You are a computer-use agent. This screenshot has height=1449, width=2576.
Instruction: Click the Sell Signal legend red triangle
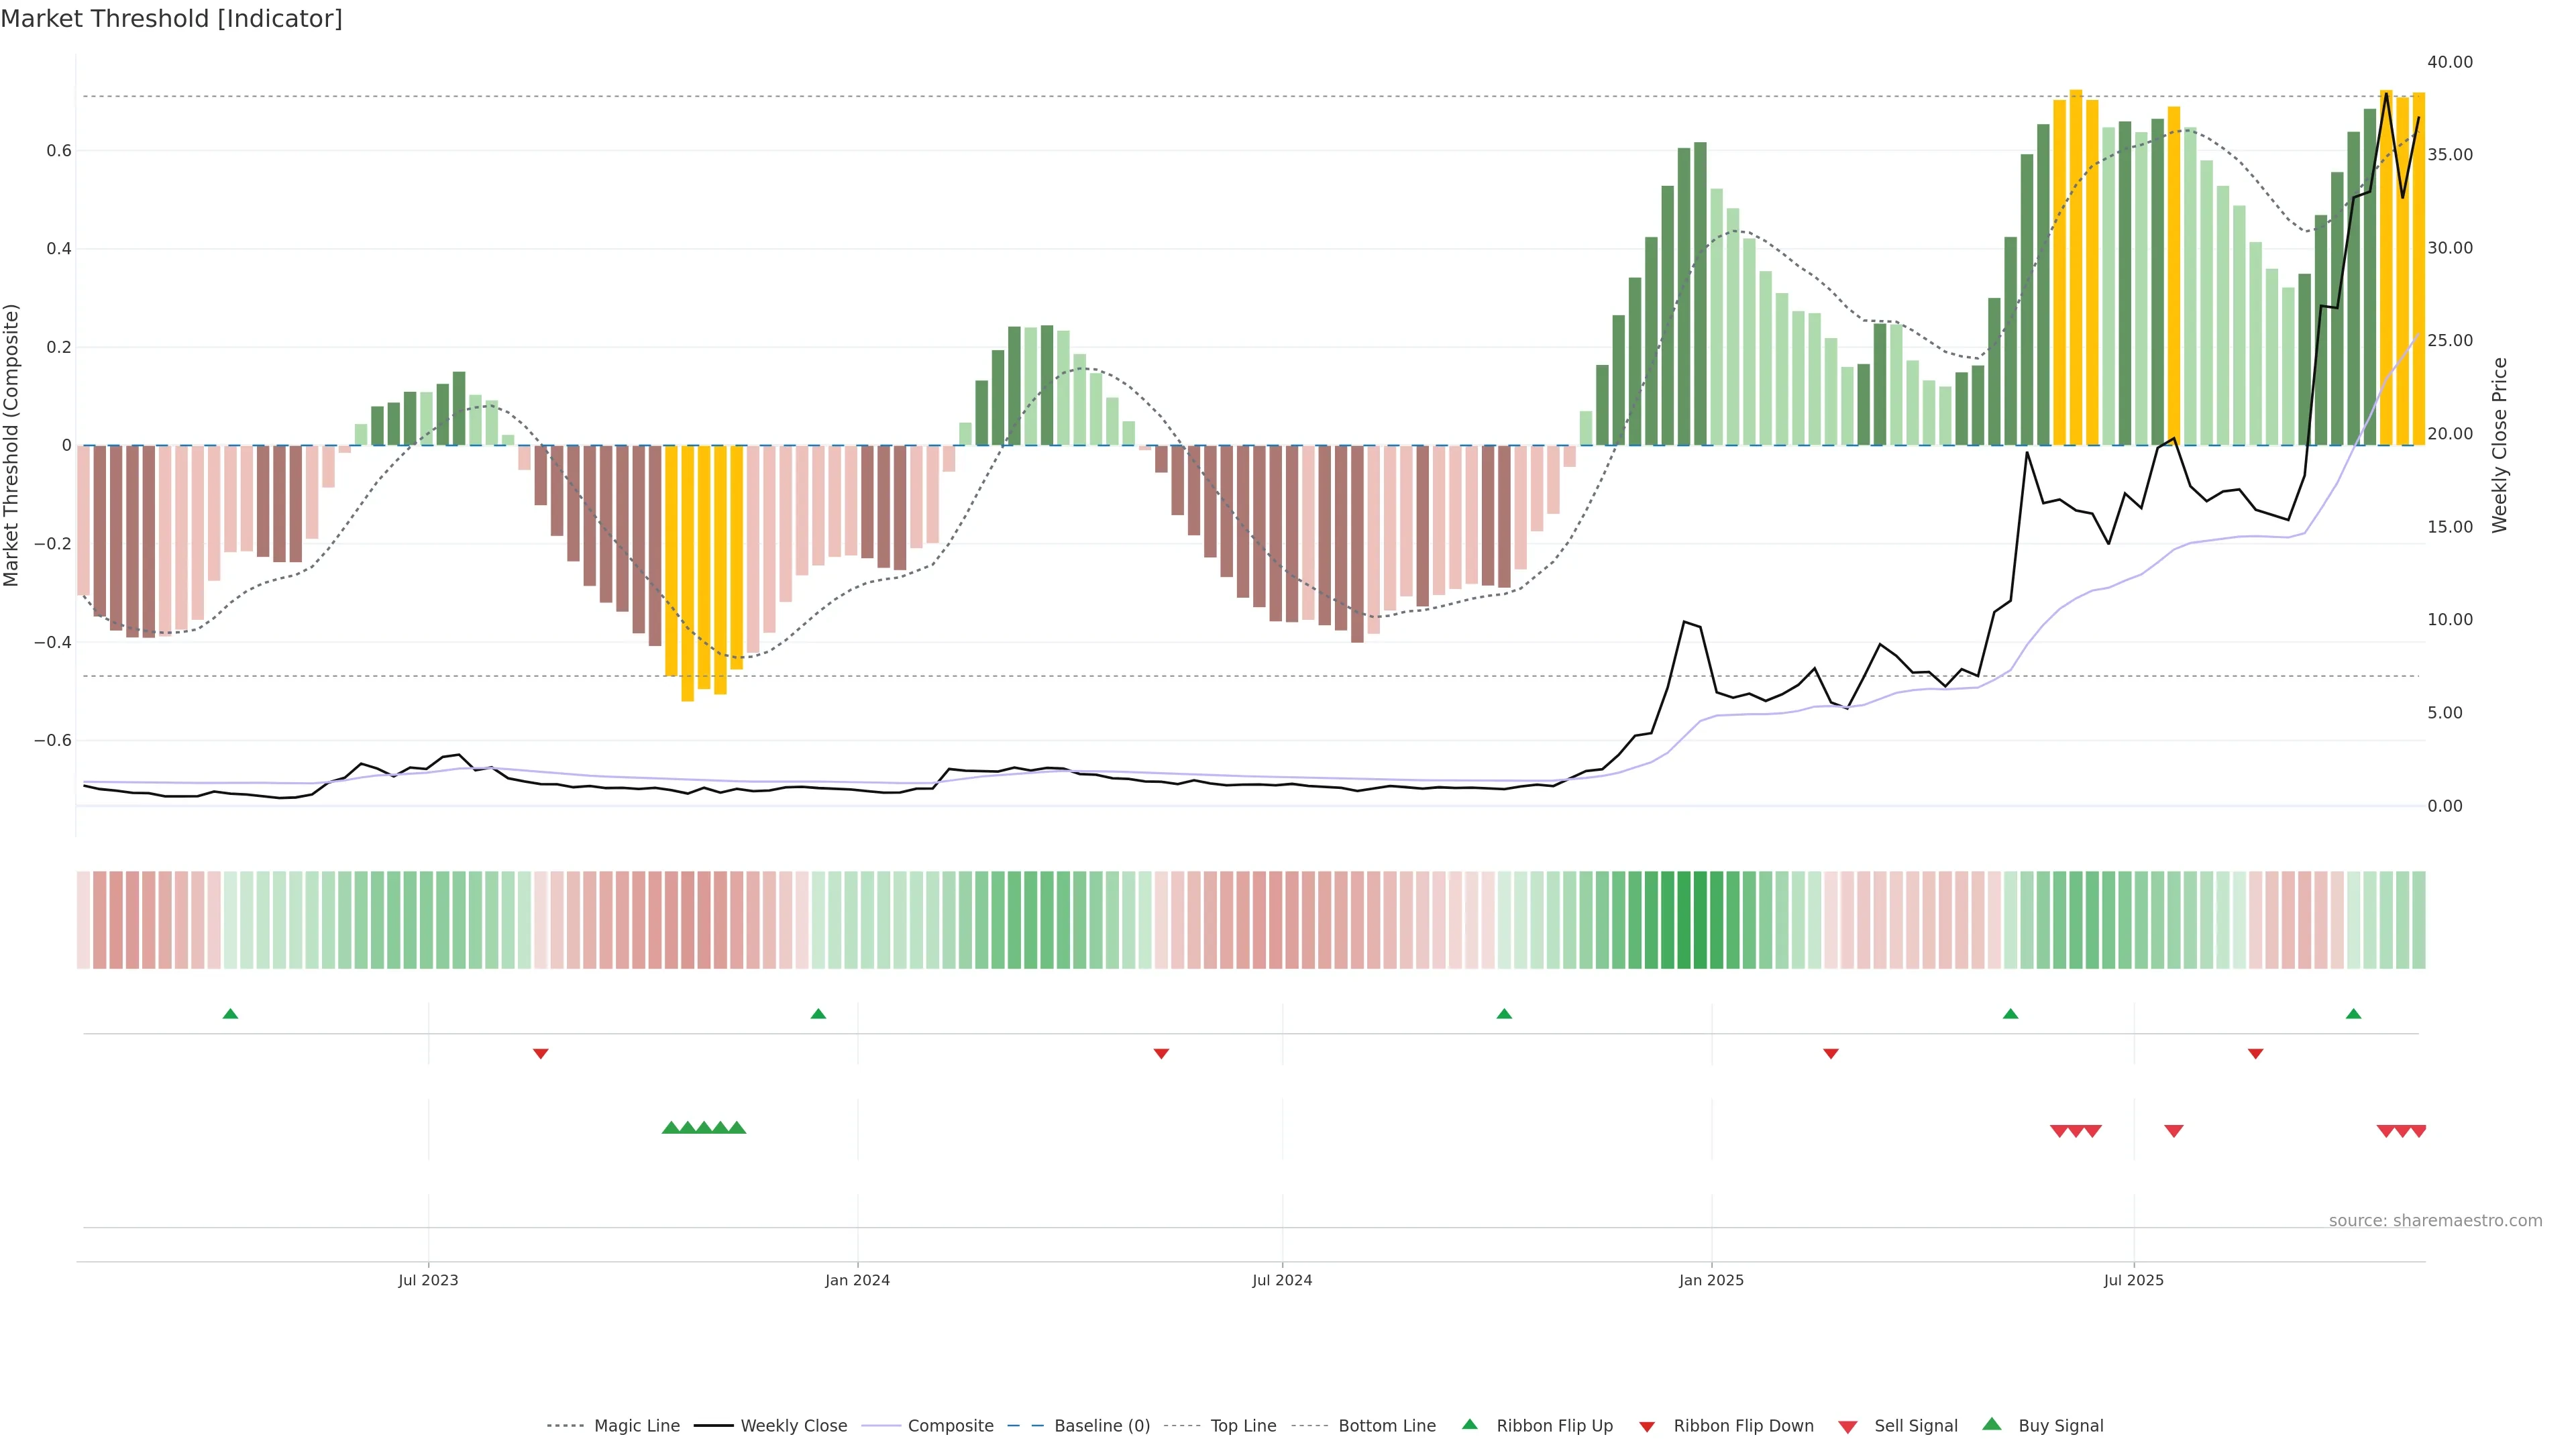coord(1848,1426)
